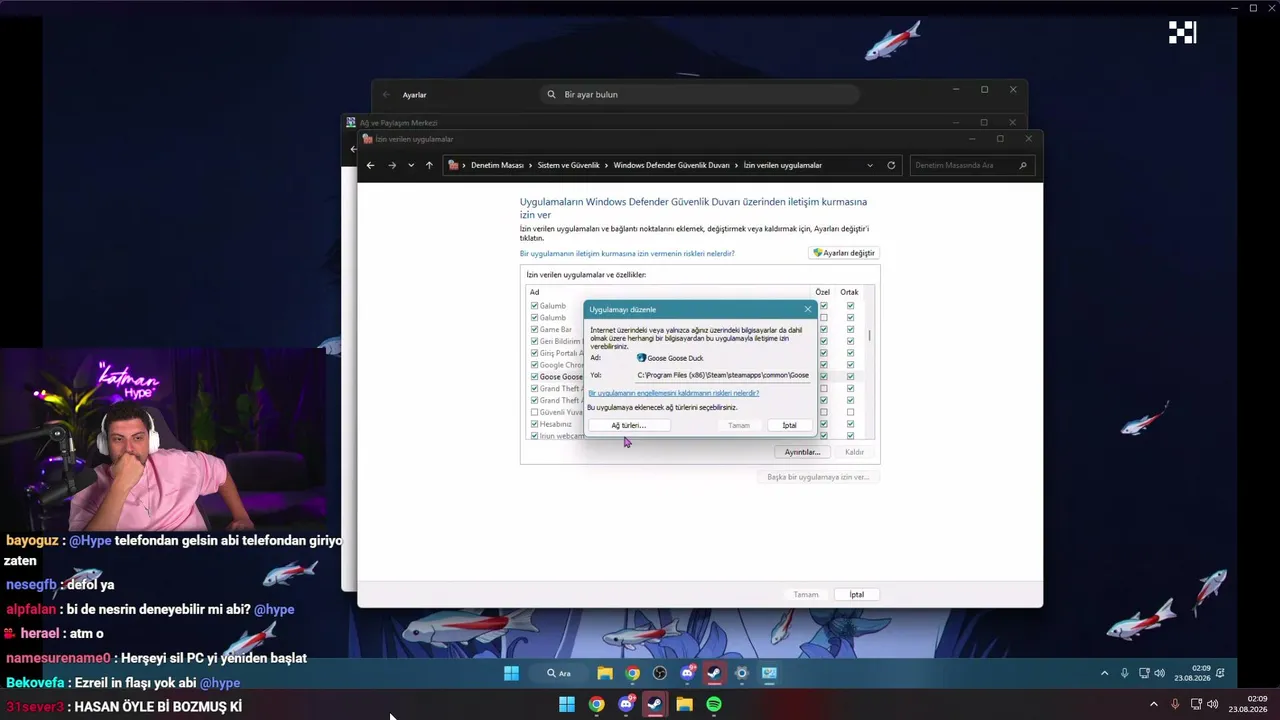The image size is (1280, 720).
Task: Open the Ayrıntılar... button
Action: coord(802,452)
